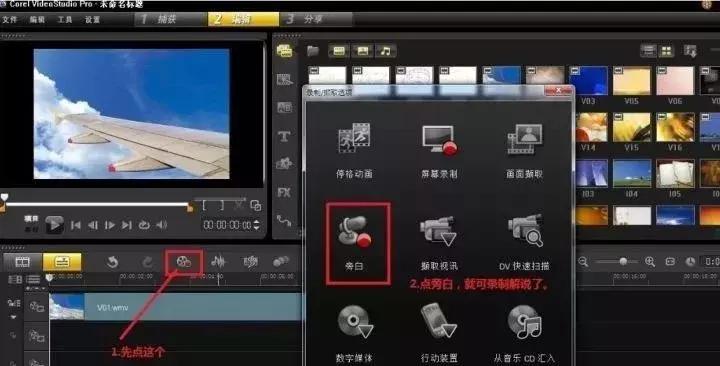Open the Path library icon
Screen dimensions: 720x366
(284, 221)
